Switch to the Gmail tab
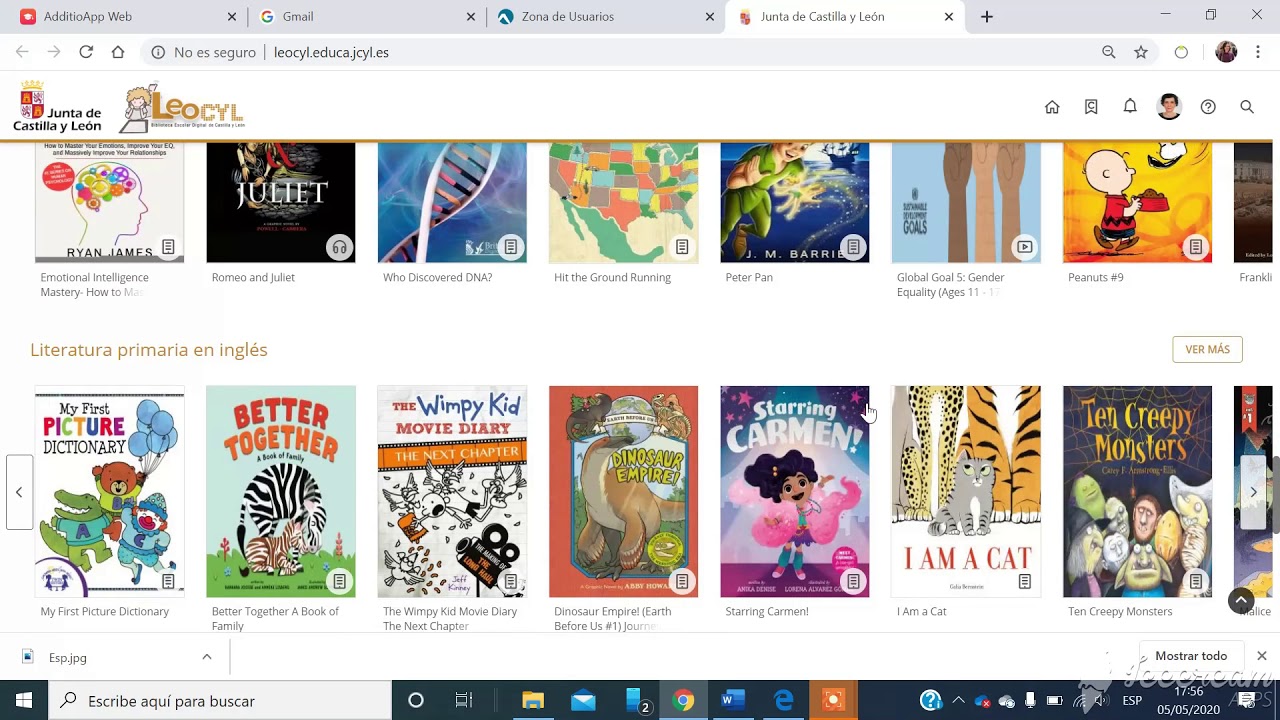1280x720 pixels. coord(366,17)
